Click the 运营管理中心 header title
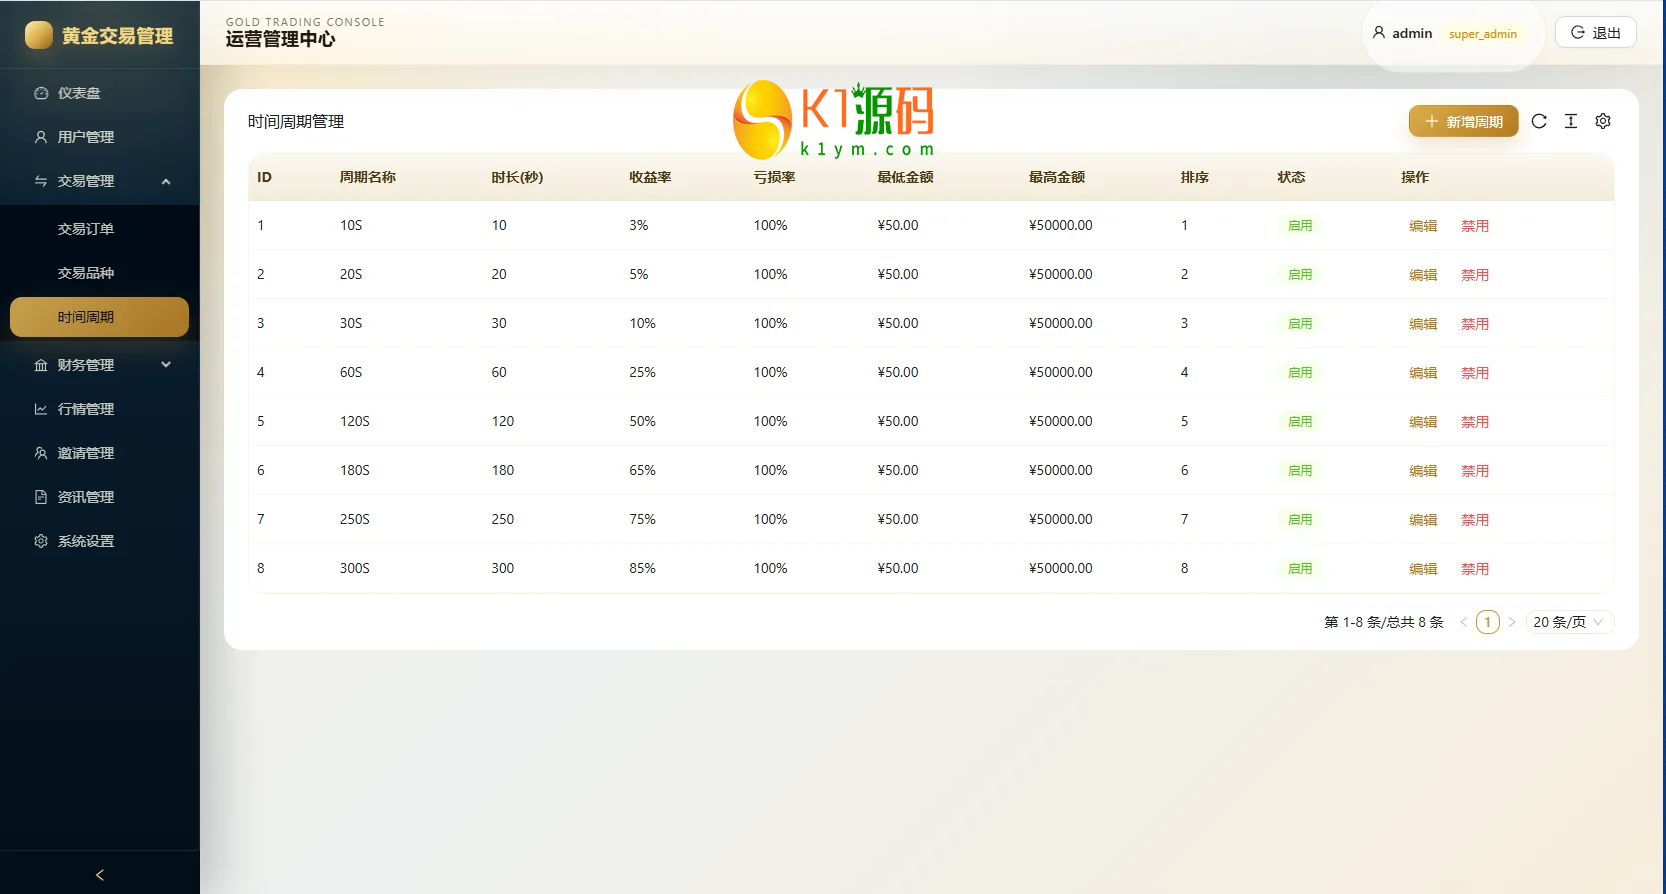This screenshot has height=894, width=1666. [x=280, y=40]
